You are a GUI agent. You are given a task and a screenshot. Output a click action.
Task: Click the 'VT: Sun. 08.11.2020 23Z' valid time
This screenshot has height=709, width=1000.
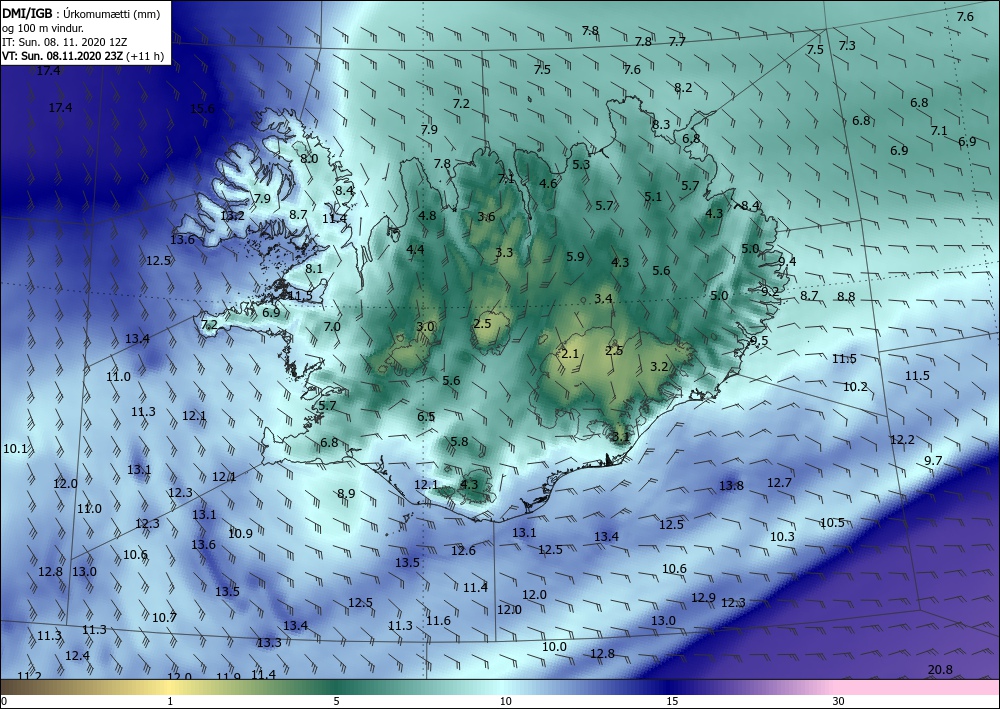click(x=63, y=56)
